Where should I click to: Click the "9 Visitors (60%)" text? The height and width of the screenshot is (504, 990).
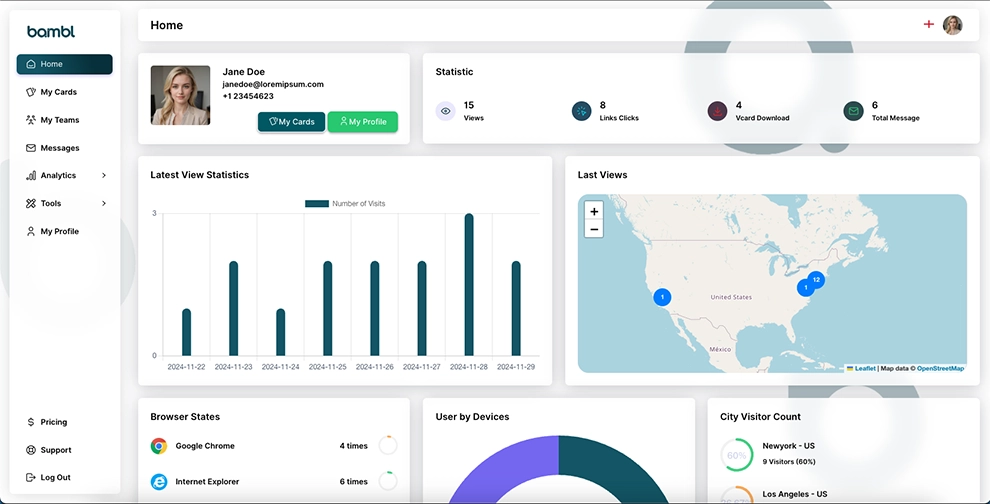coord(789,462)
